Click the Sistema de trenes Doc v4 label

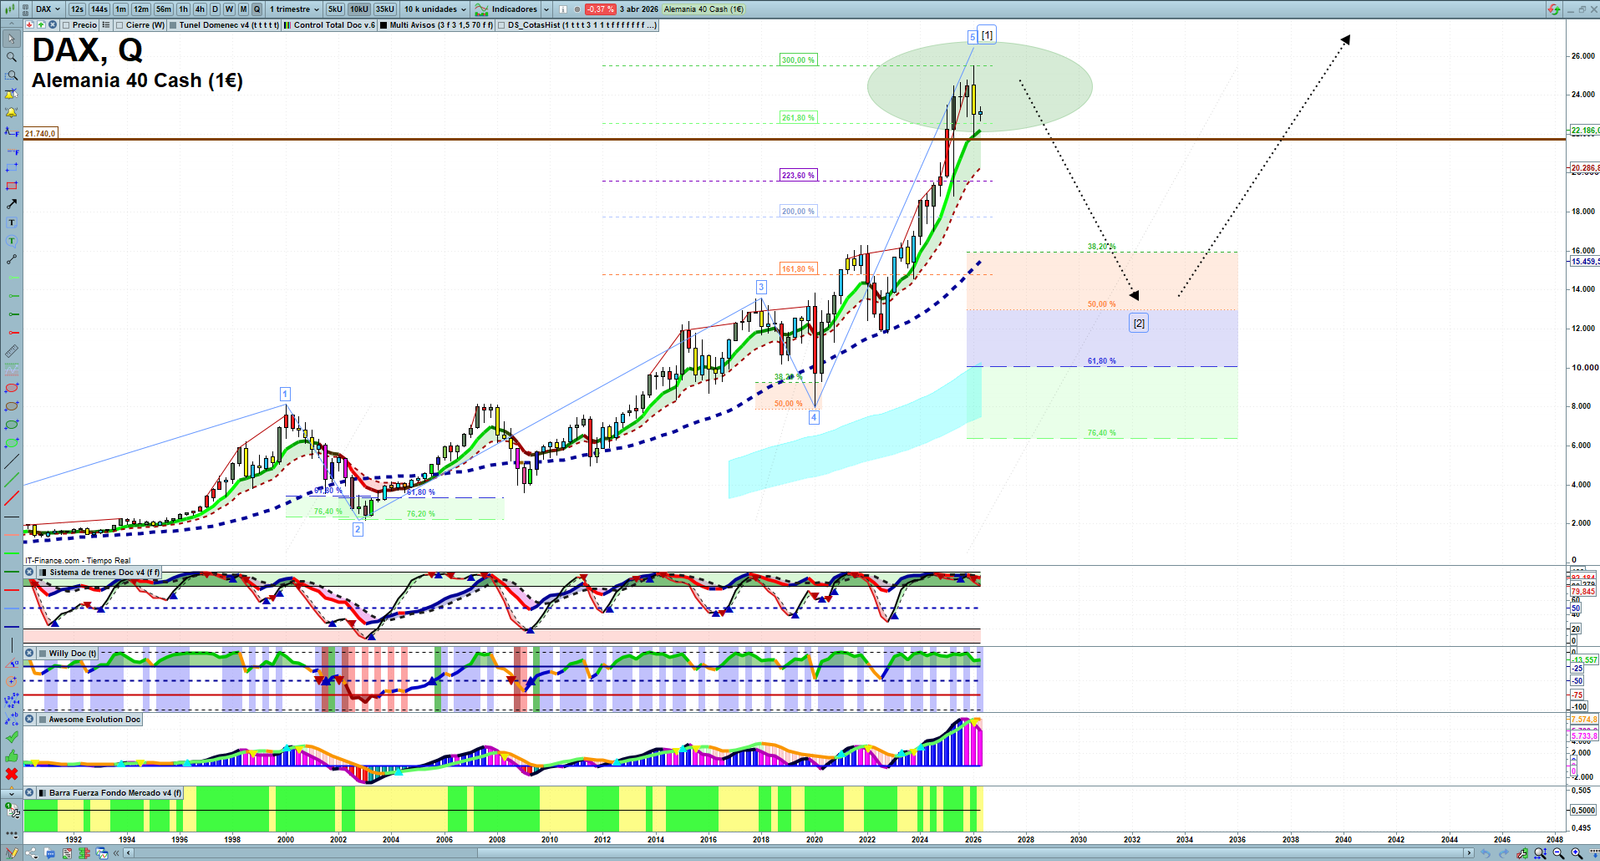[x=104, y=572]
